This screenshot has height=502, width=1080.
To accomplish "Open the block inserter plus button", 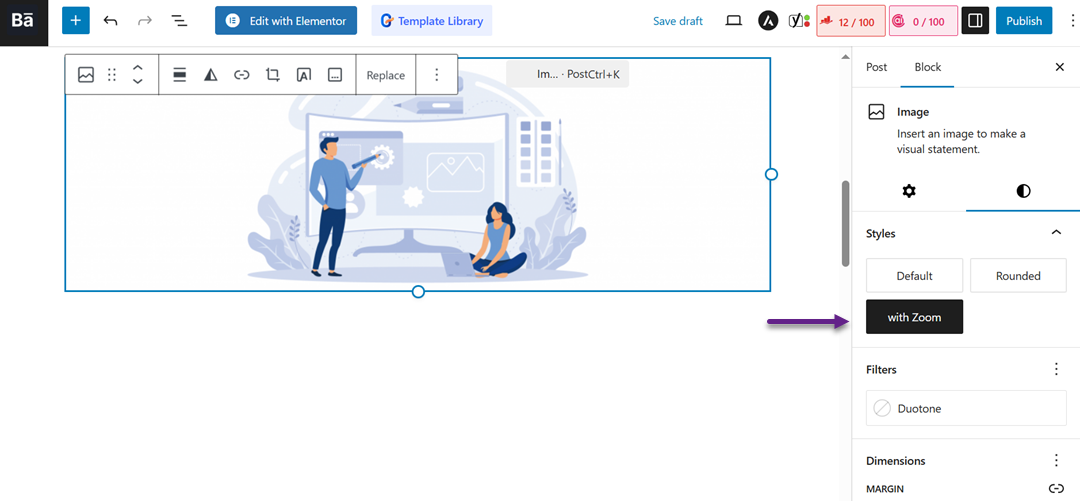I will [76, 20].
